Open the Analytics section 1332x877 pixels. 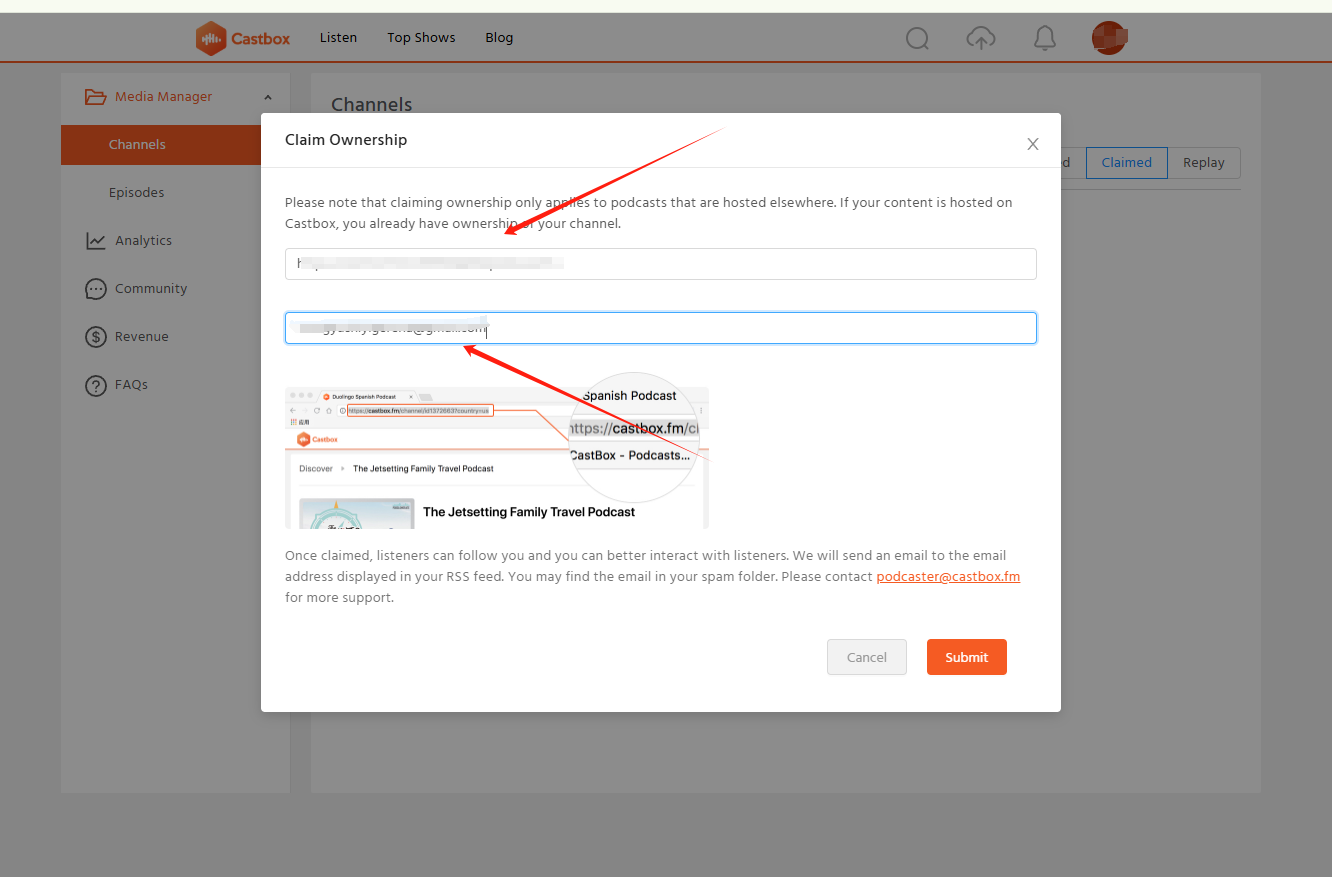(x=143, y=241)
